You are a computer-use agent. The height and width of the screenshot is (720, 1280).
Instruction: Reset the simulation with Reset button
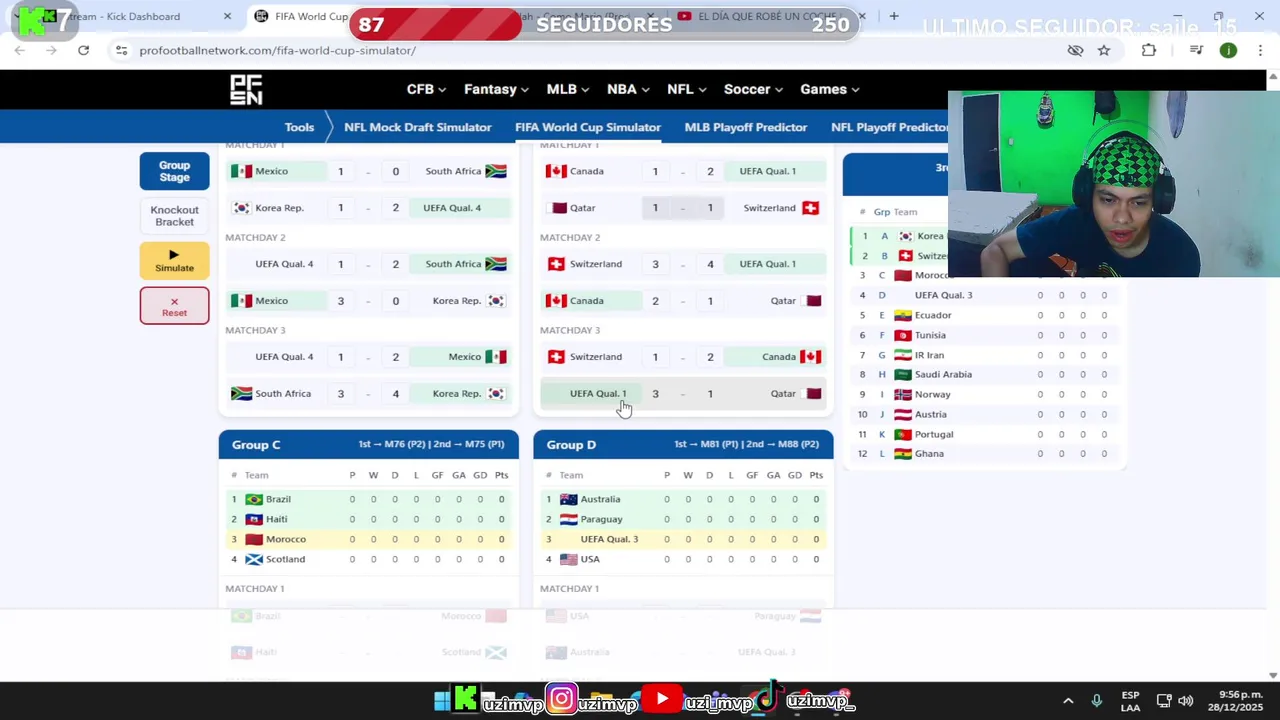coord(174,306)
